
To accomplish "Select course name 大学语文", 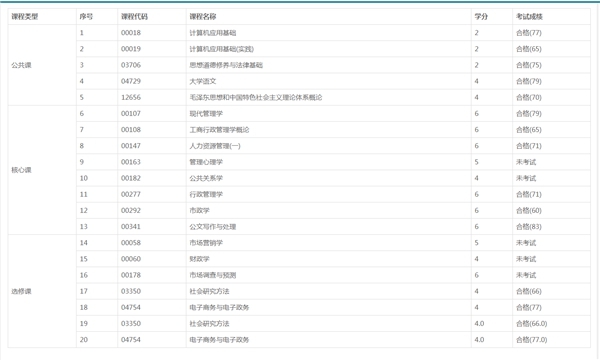I will click(x=203, y=81).
